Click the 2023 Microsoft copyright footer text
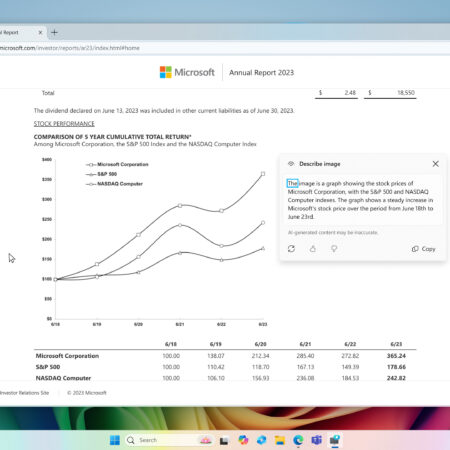The image size is (450, 450). tap(87, 393)
